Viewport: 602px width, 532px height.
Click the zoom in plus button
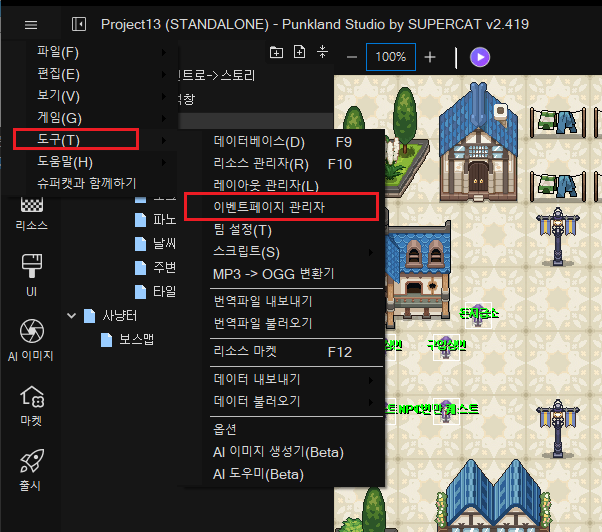(430, 57)
